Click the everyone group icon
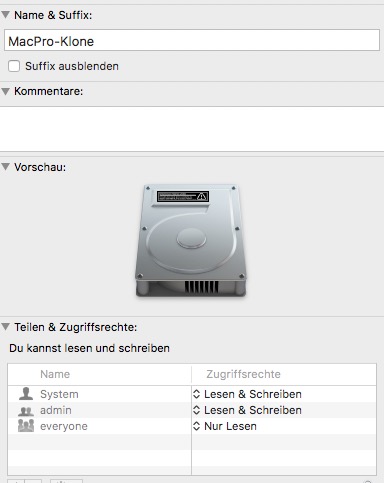384x483 pixels. [26, 426]
